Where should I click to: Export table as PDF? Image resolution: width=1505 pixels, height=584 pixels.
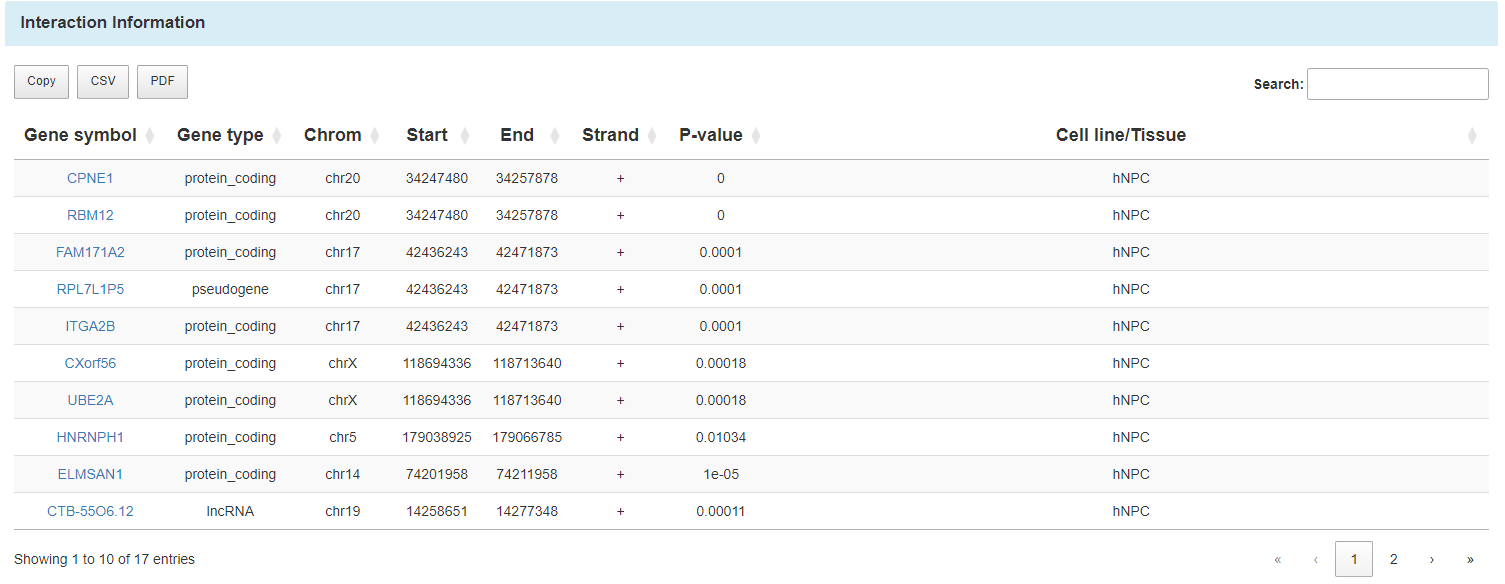coord(162,82)
